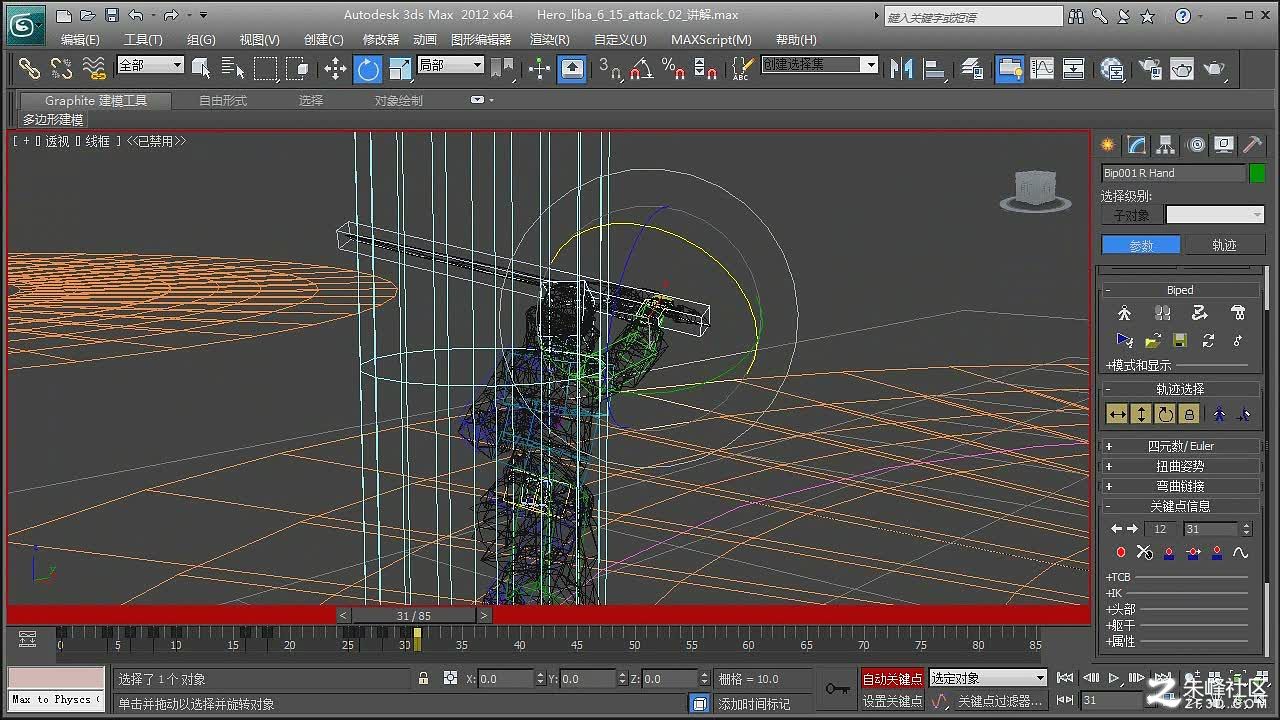The height and width of the screenshot is (720, 1280).
Task: Toggle Lock COM Keying padlock
Action: click(1189, 414)
